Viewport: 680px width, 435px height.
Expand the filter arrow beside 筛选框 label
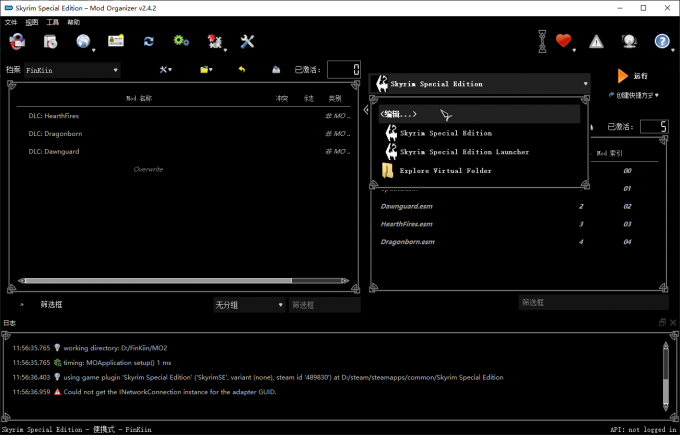22,305
